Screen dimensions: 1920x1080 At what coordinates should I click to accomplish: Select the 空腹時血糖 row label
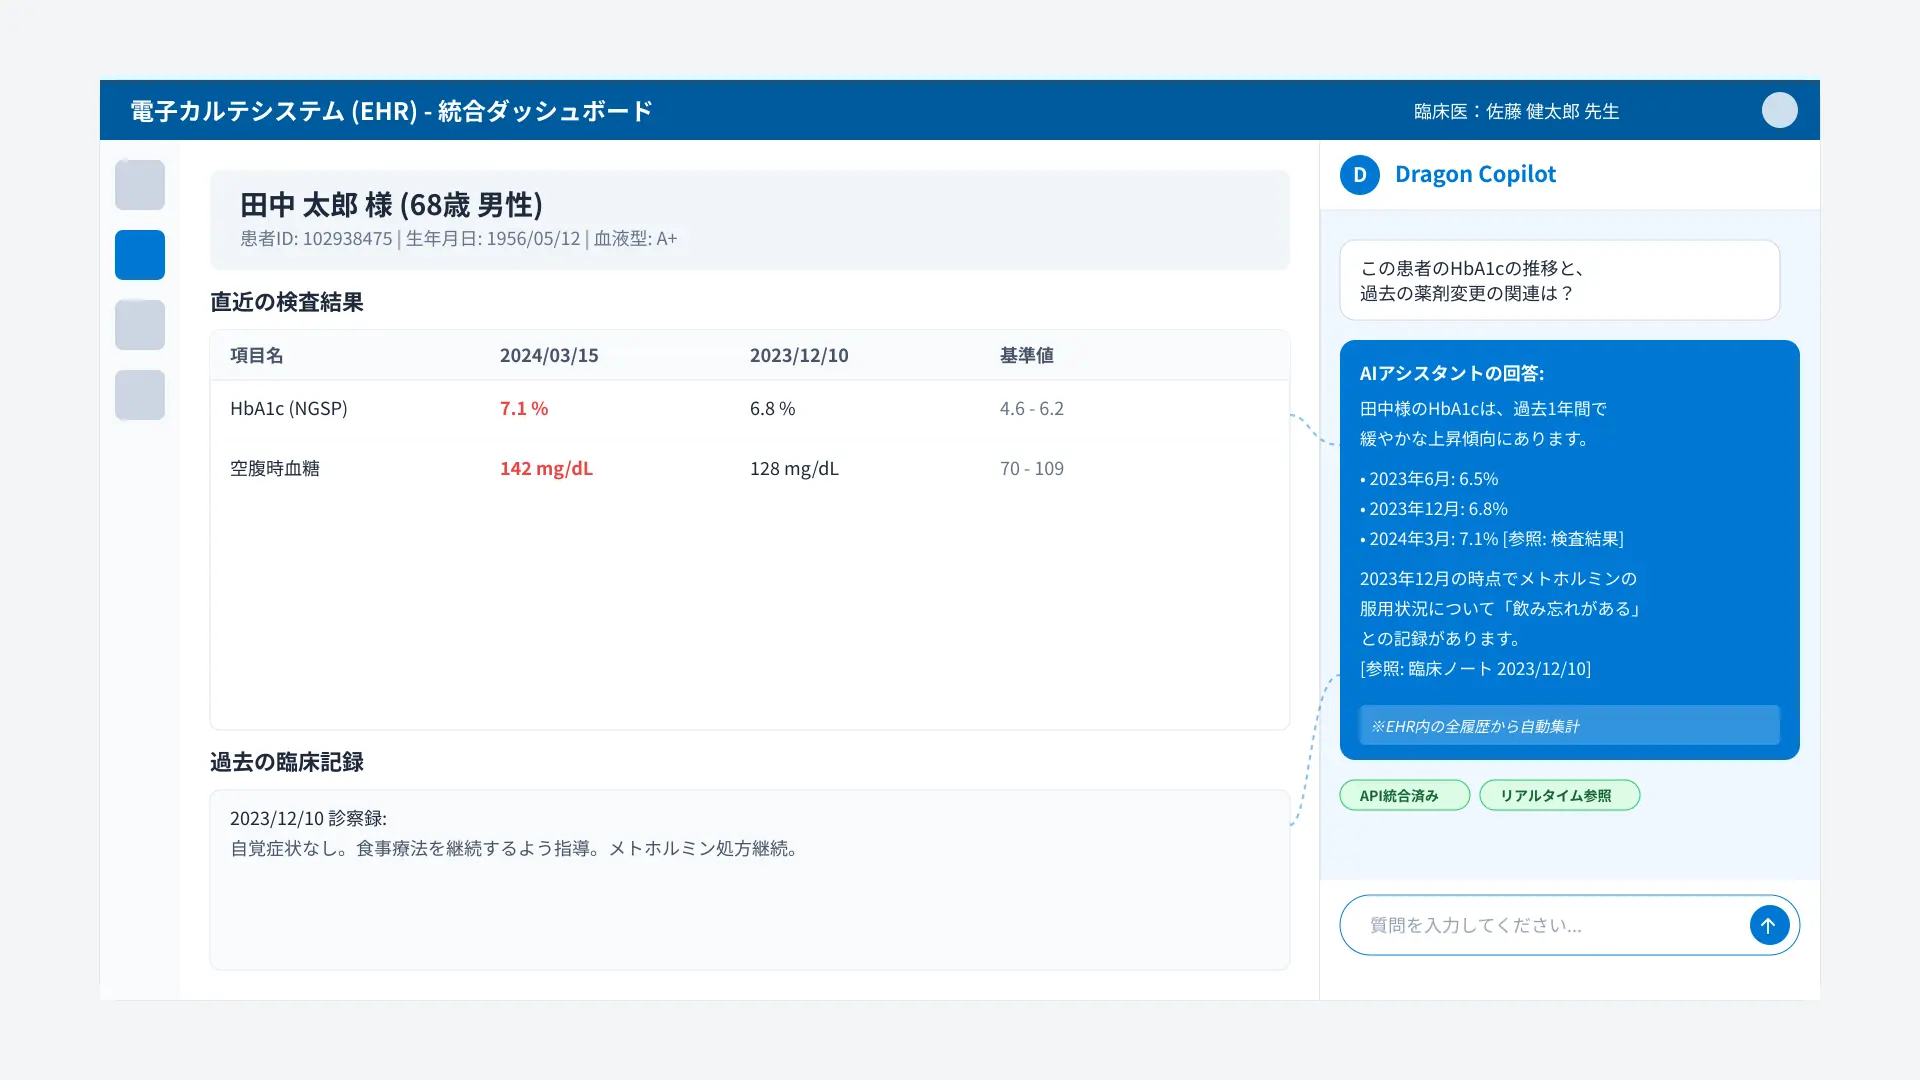click(275, 468)
